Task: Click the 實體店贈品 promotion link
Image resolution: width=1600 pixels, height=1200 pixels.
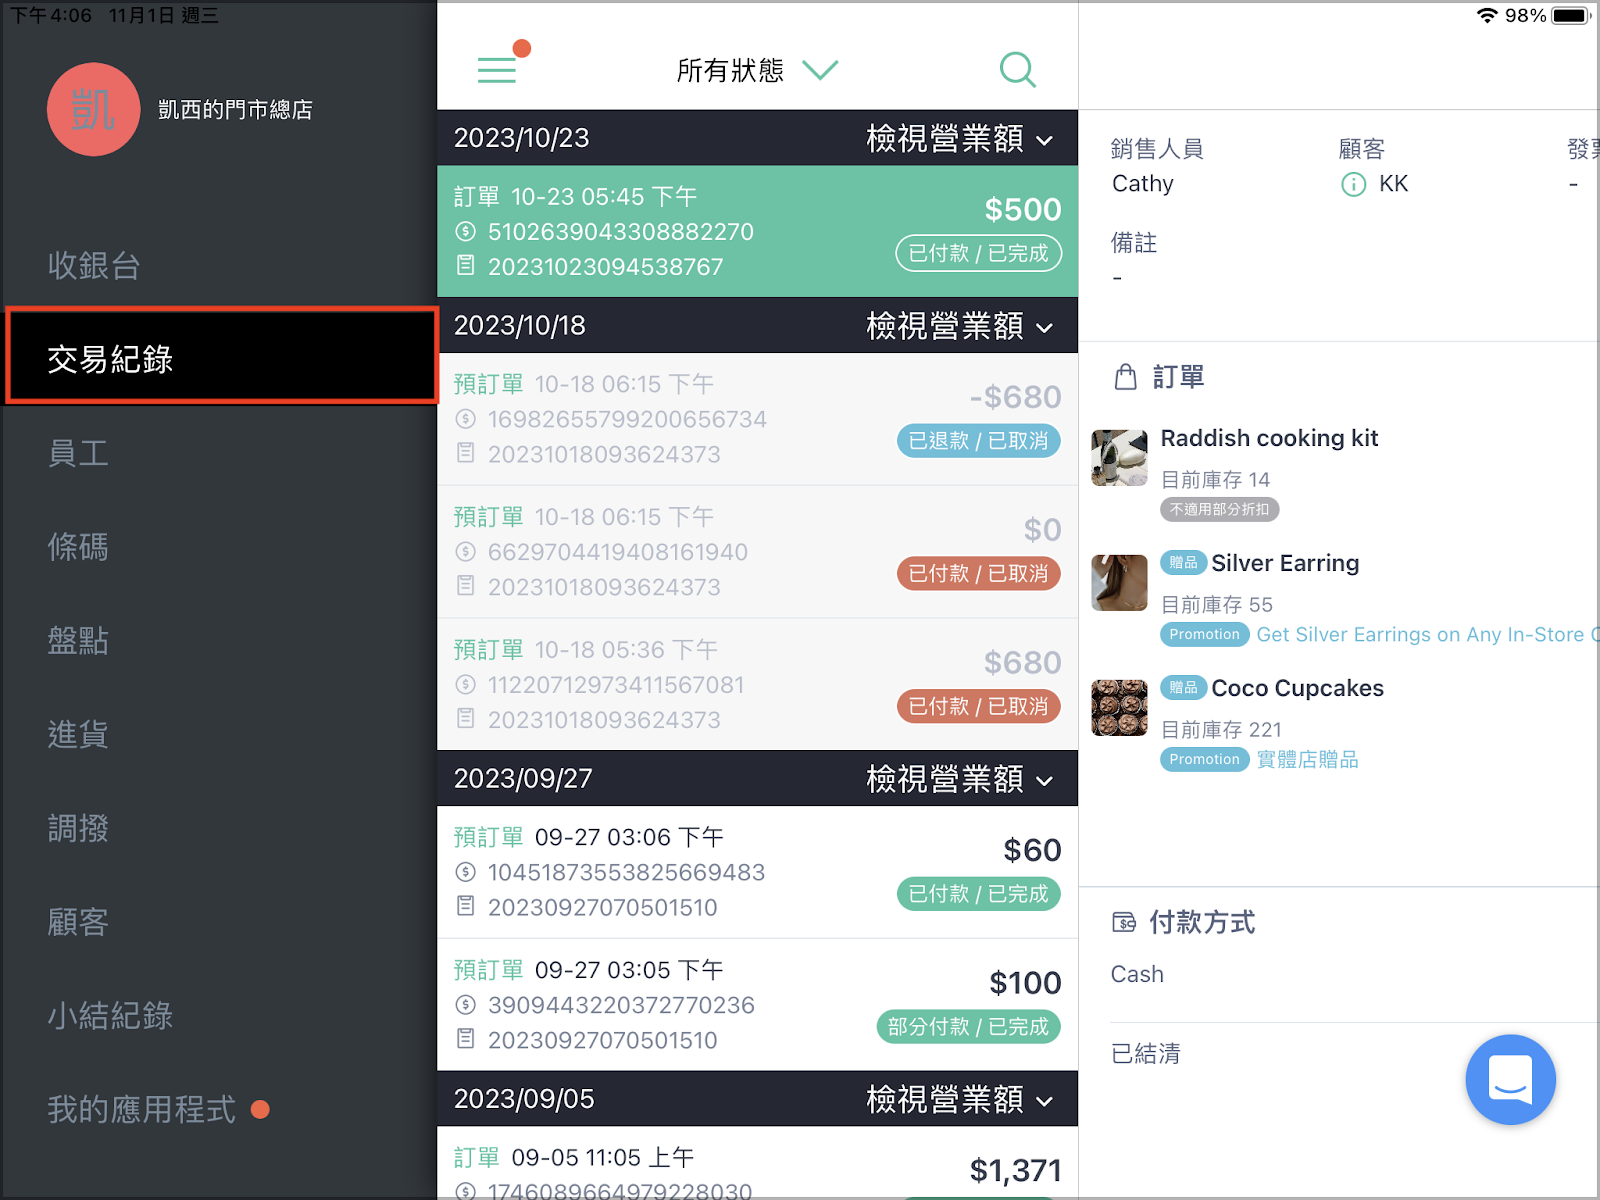Action: (x=1307, y=760)
